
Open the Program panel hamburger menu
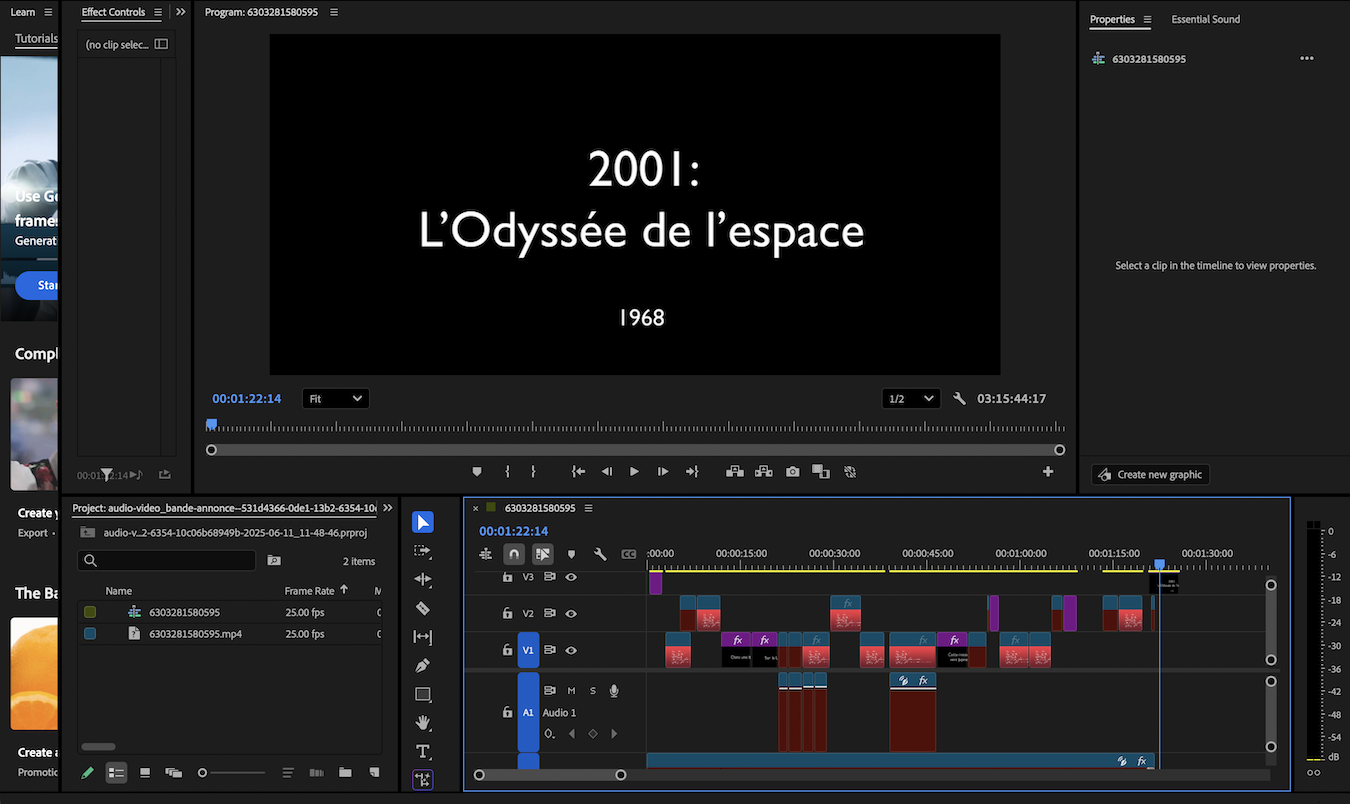[333, 12]
